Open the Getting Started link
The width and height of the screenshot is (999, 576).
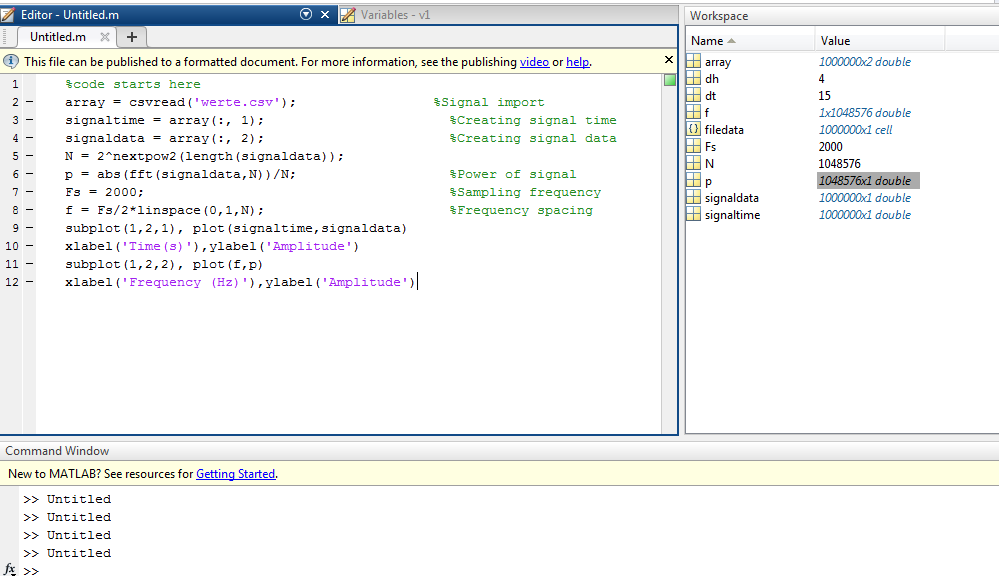click(x=235, y=474)
